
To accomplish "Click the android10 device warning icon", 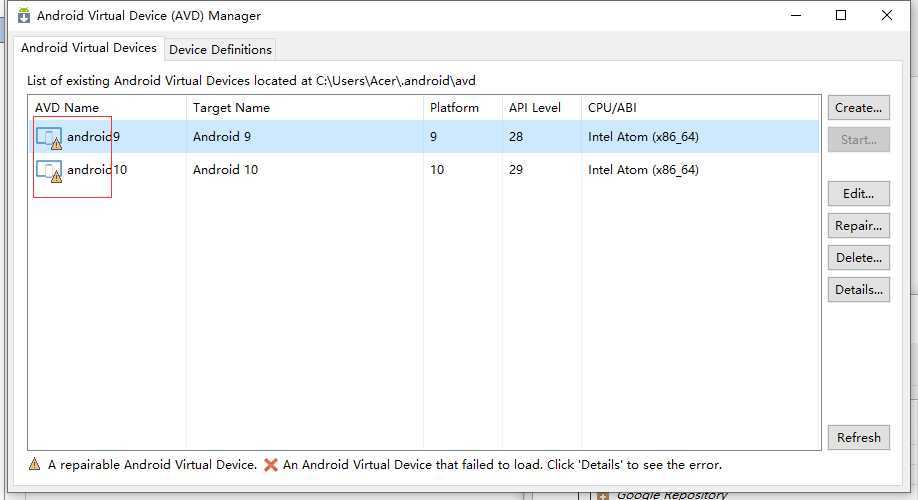I will click(x=50, y=171).
